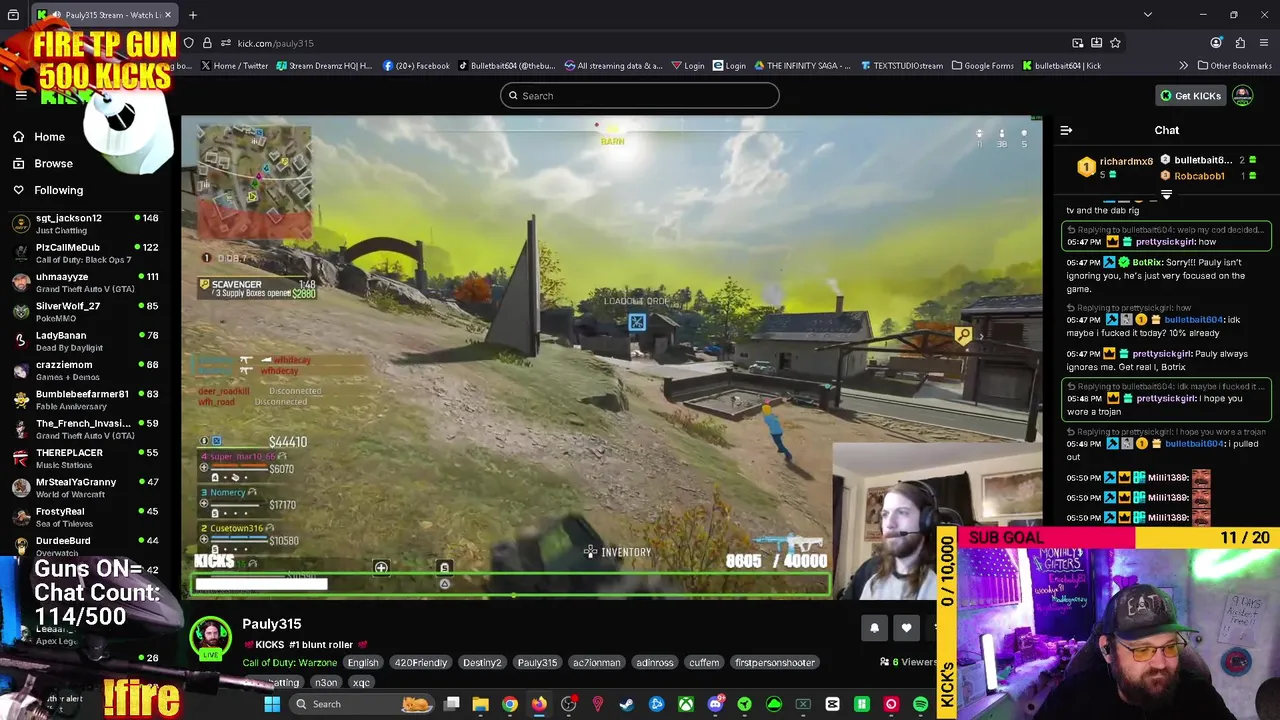Viewport: 1280px width, 720px height.
Task: Click the Get KICKs button
Action: [1190, 96]
